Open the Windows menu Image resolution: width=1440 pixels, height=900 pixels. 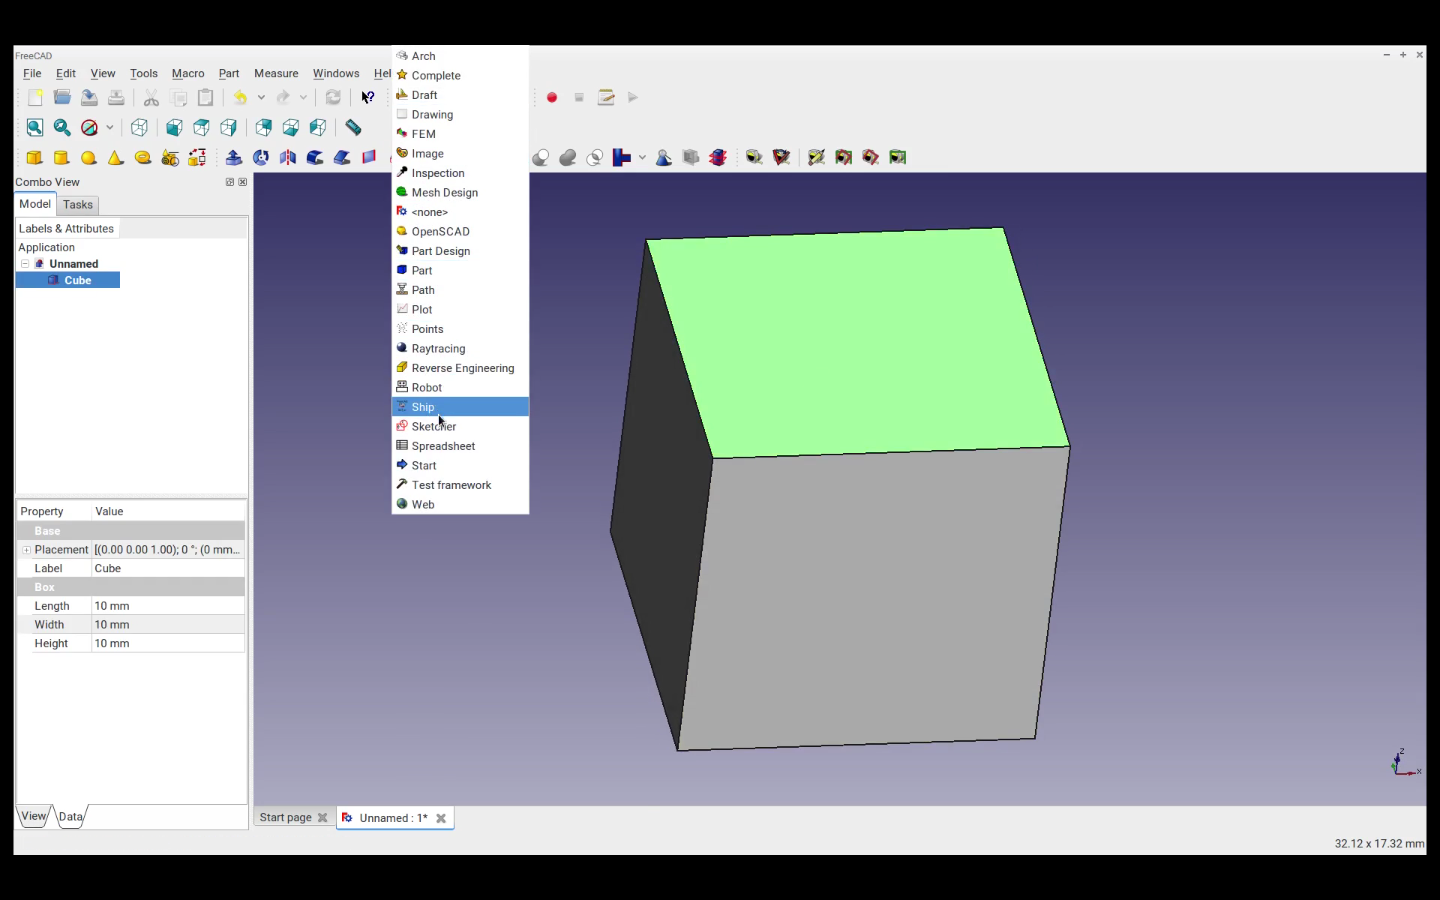tap(336, 74)
